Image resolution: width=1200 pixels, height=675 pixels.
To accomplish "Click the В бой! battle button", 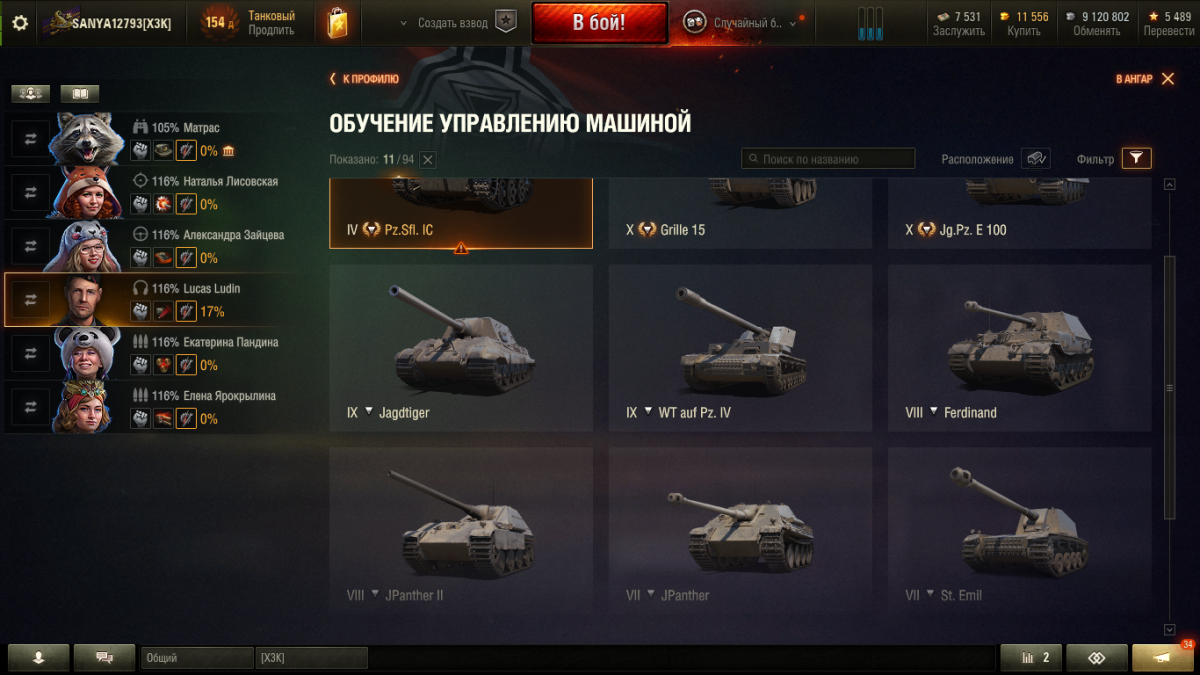I will click(599, 23).
